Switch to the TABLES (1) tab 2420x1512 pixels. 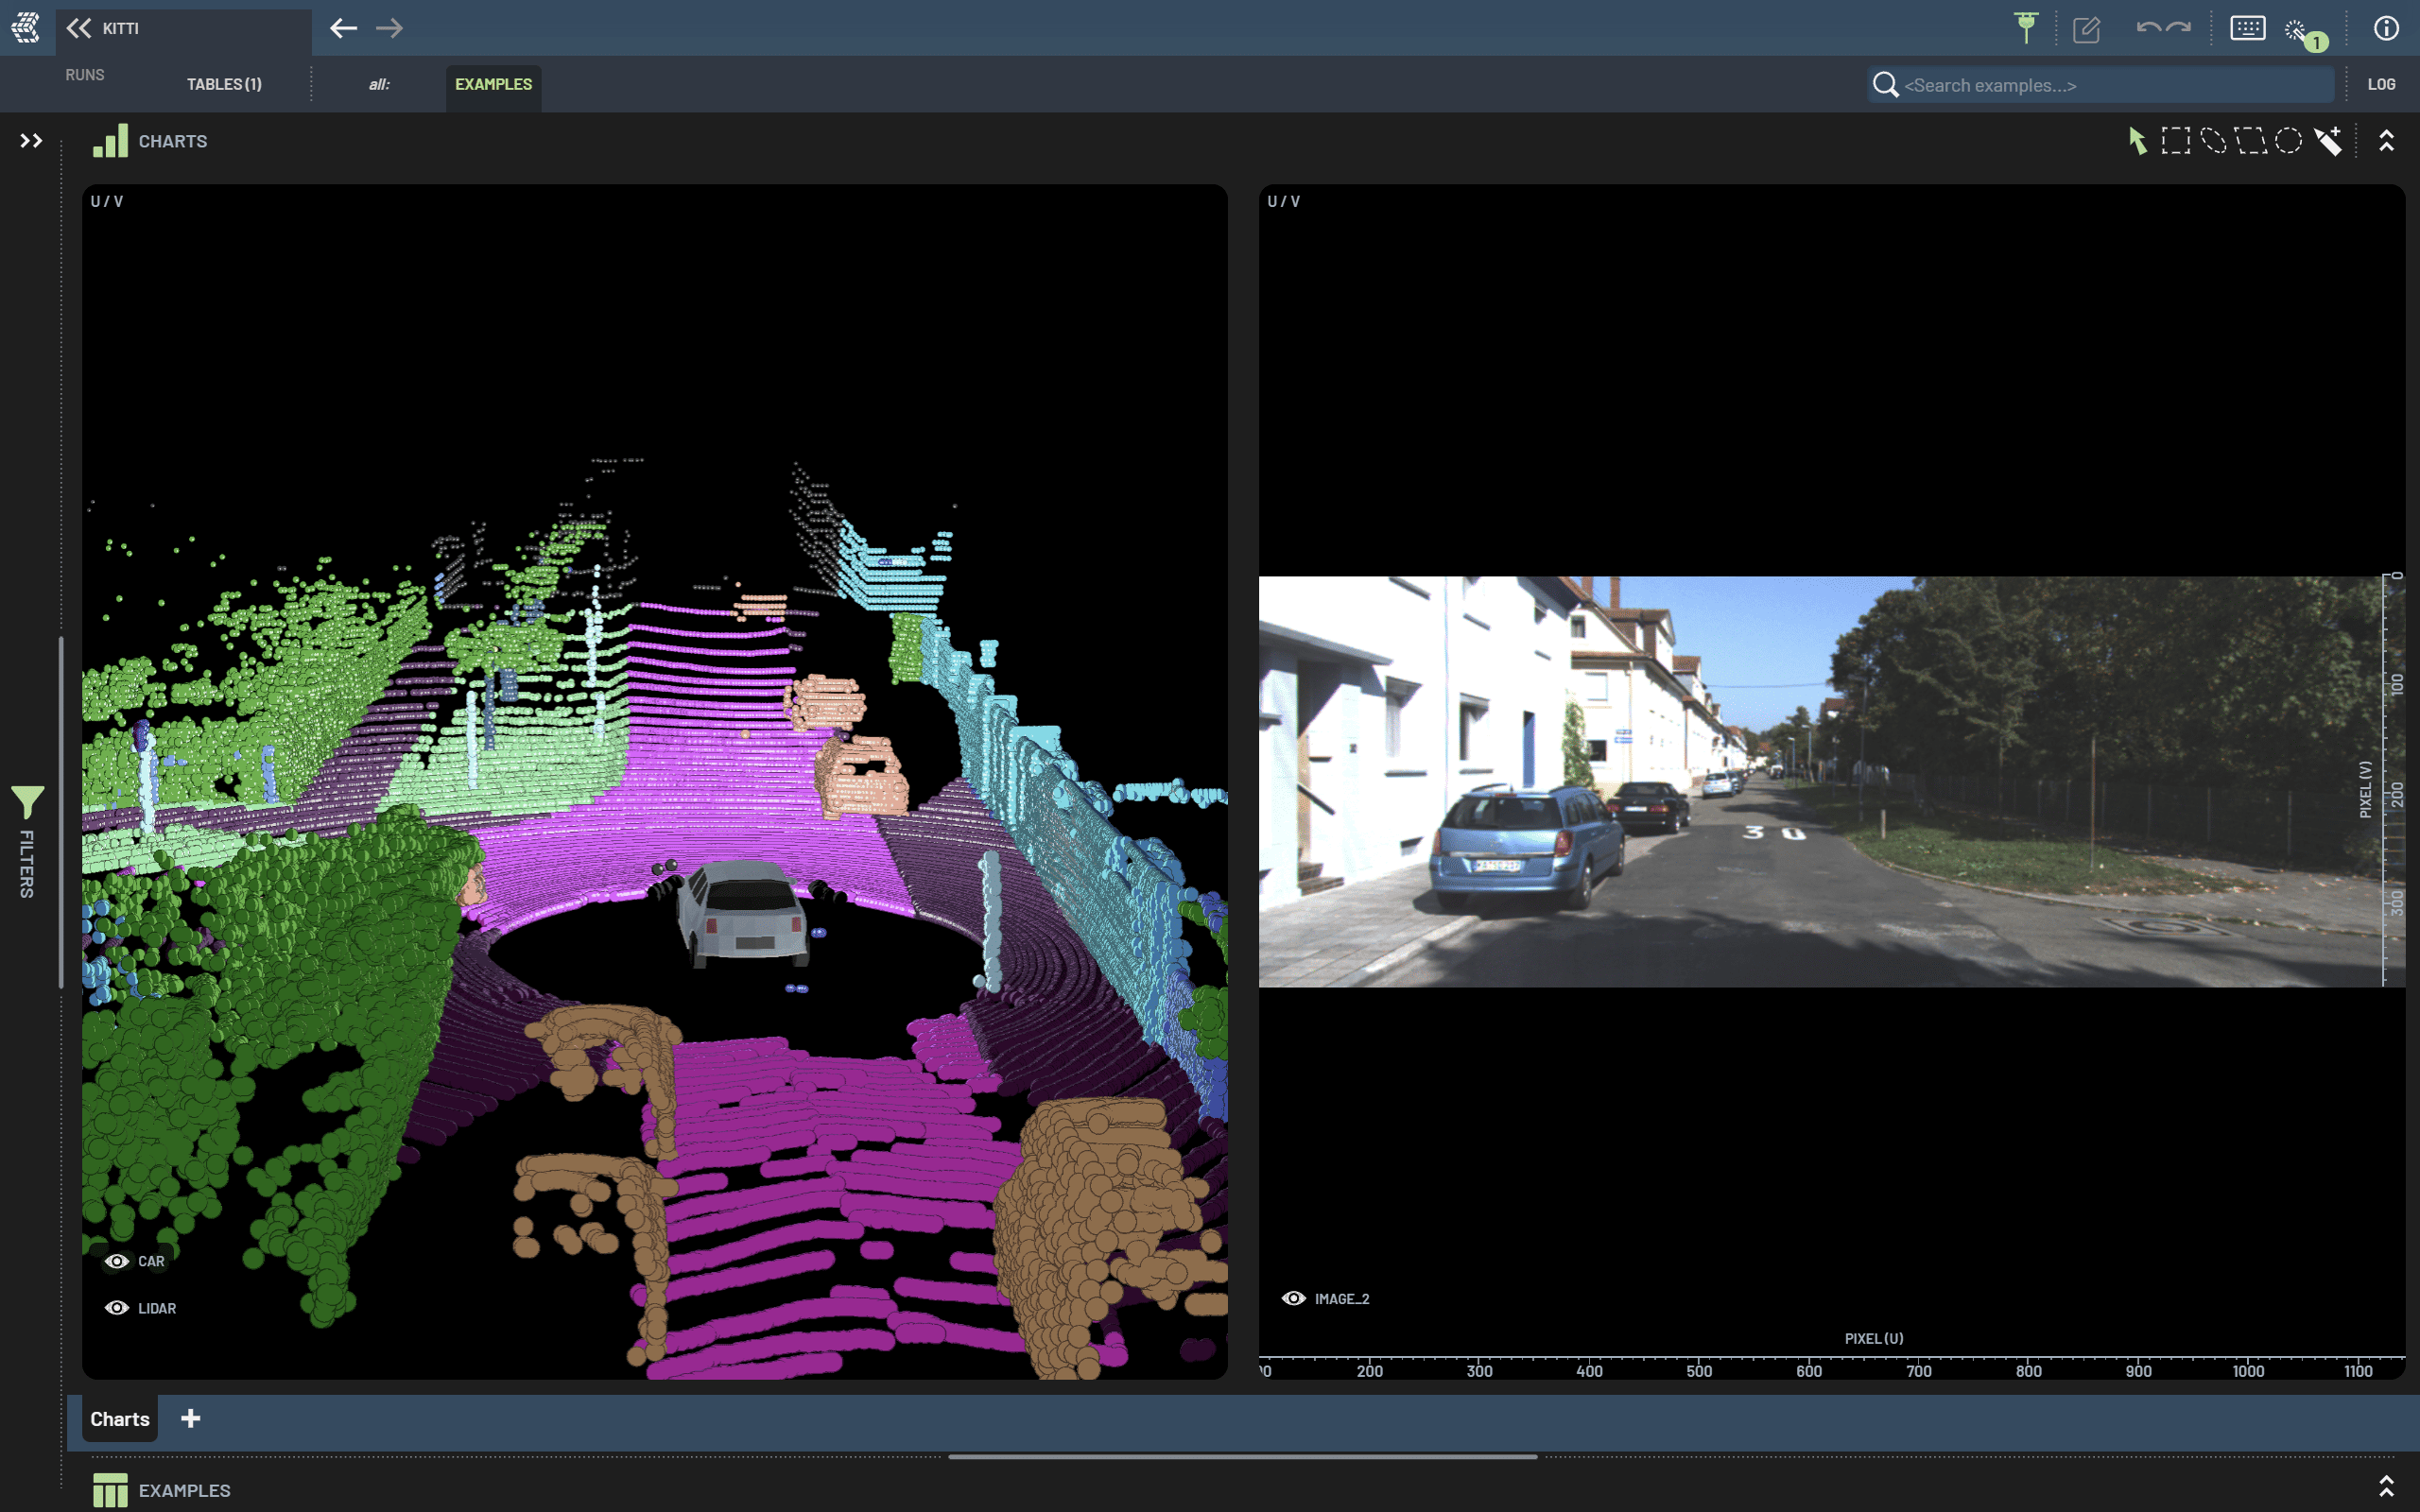[224, 84]
